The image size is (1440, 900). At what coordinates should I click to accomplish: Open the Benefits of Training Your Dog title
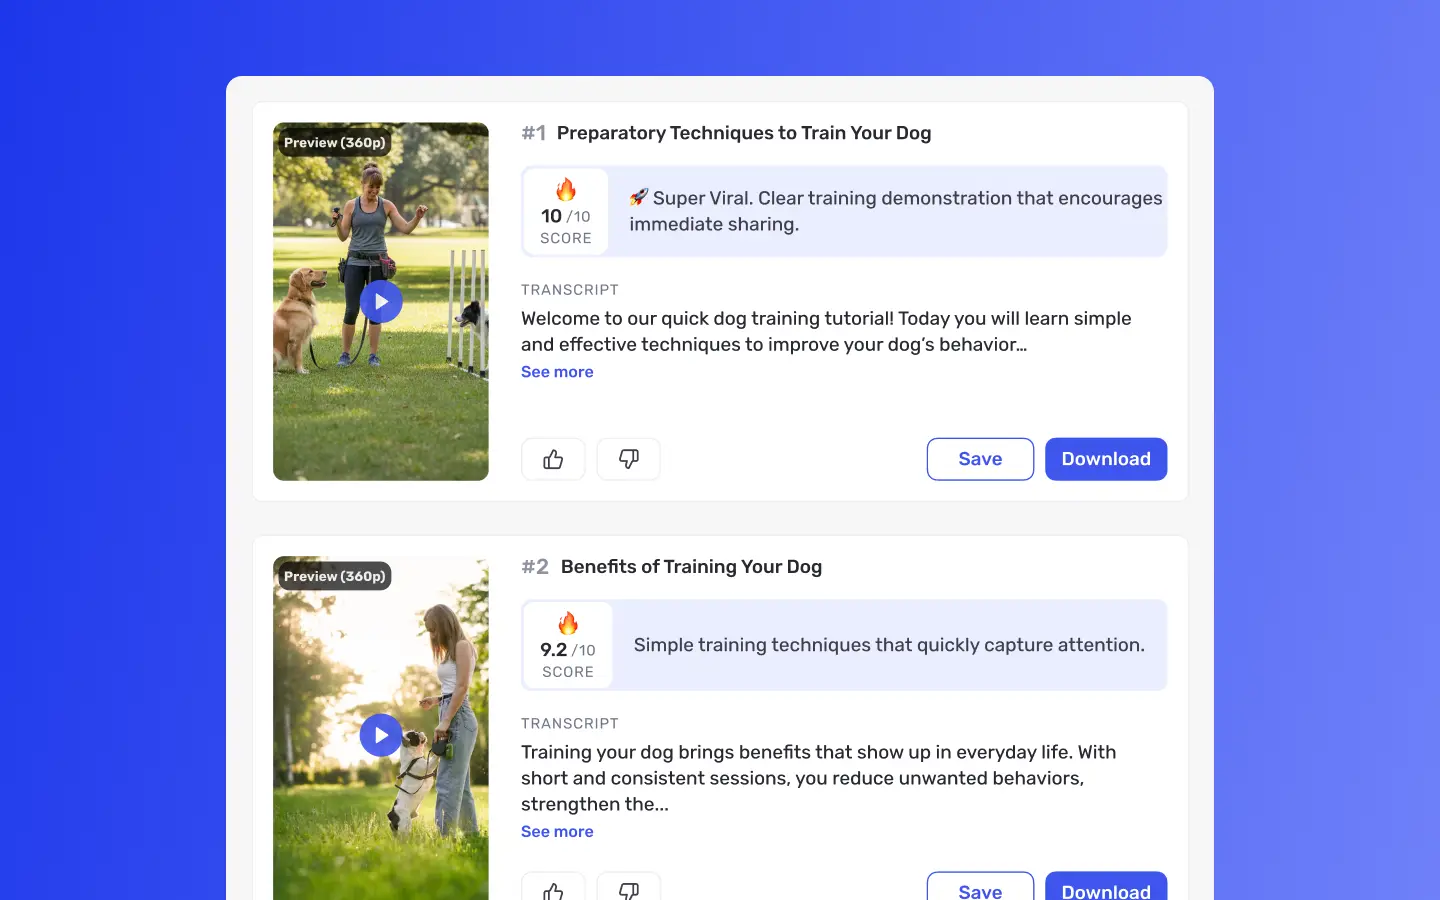tap(691, 567)
